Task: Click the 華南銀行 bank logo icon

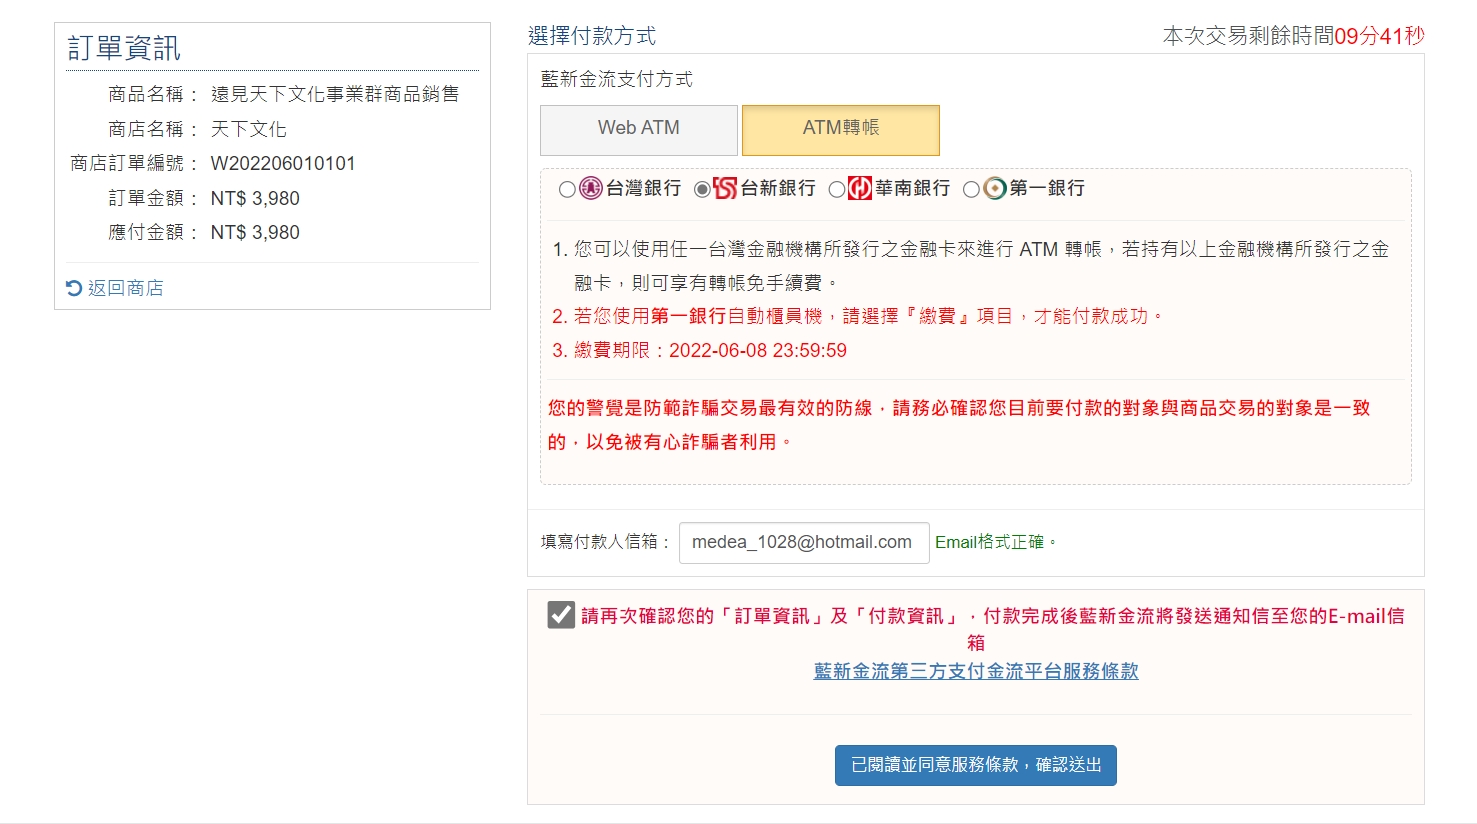Action: coord(860,188)
